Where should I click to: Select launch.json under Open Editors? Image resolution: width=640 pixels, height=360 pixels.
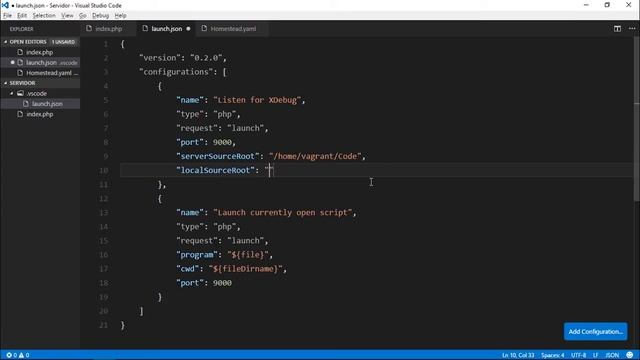[41, 62]
